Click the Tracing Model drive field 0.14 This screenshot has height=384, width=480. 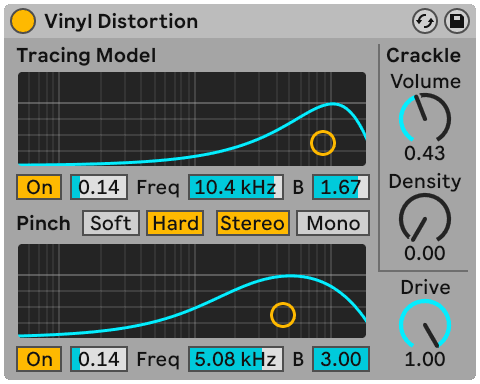tap(99, 187)
